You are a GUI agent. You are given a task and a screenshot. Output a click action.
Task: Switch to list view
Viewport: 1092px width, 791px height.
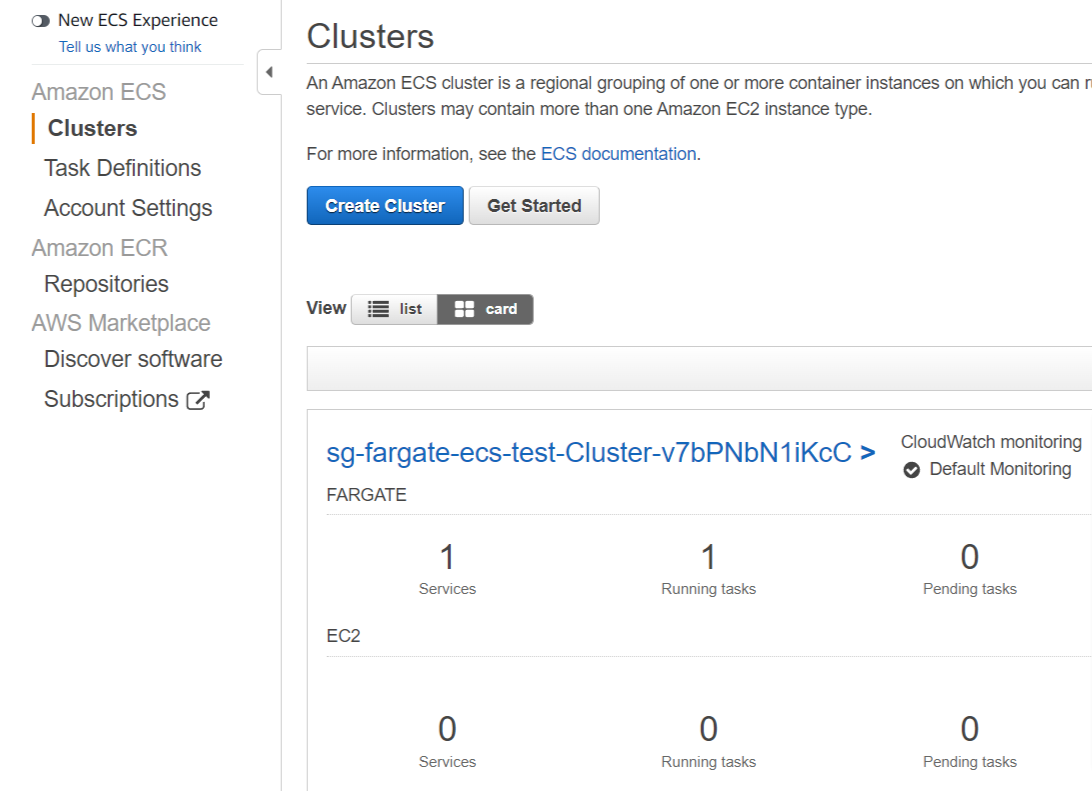coord(394,309)
